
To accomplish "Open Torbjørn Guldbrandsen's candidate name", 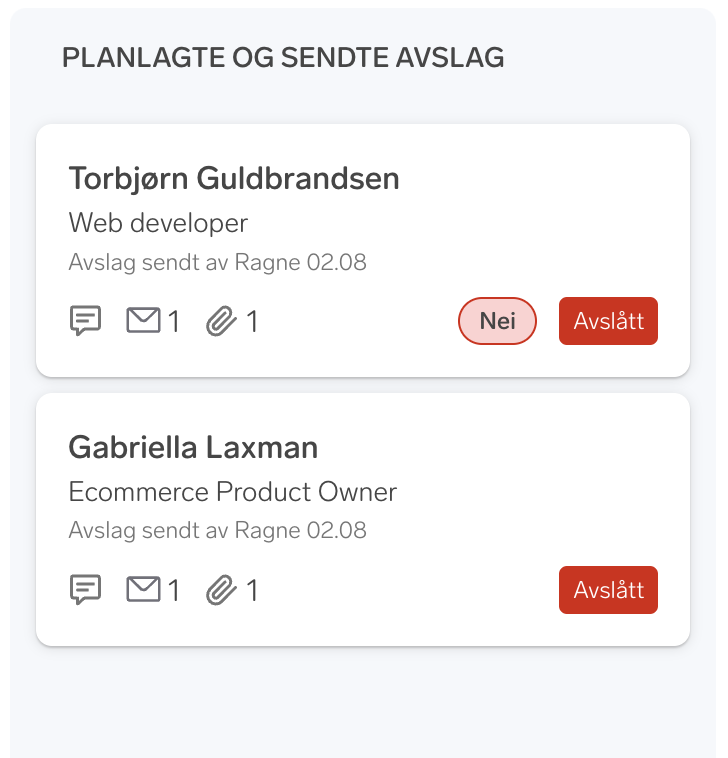I will pyautogui.click(x=234, y=178).
